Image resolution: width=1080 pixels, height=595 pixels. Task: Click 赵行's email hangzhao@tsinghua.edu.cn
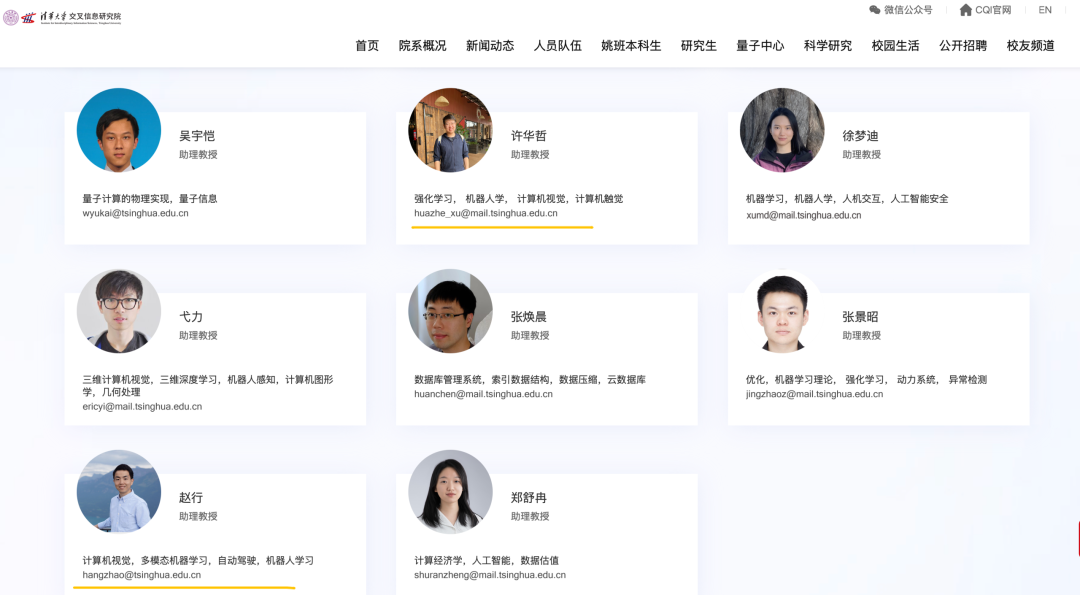click(141, 575)
